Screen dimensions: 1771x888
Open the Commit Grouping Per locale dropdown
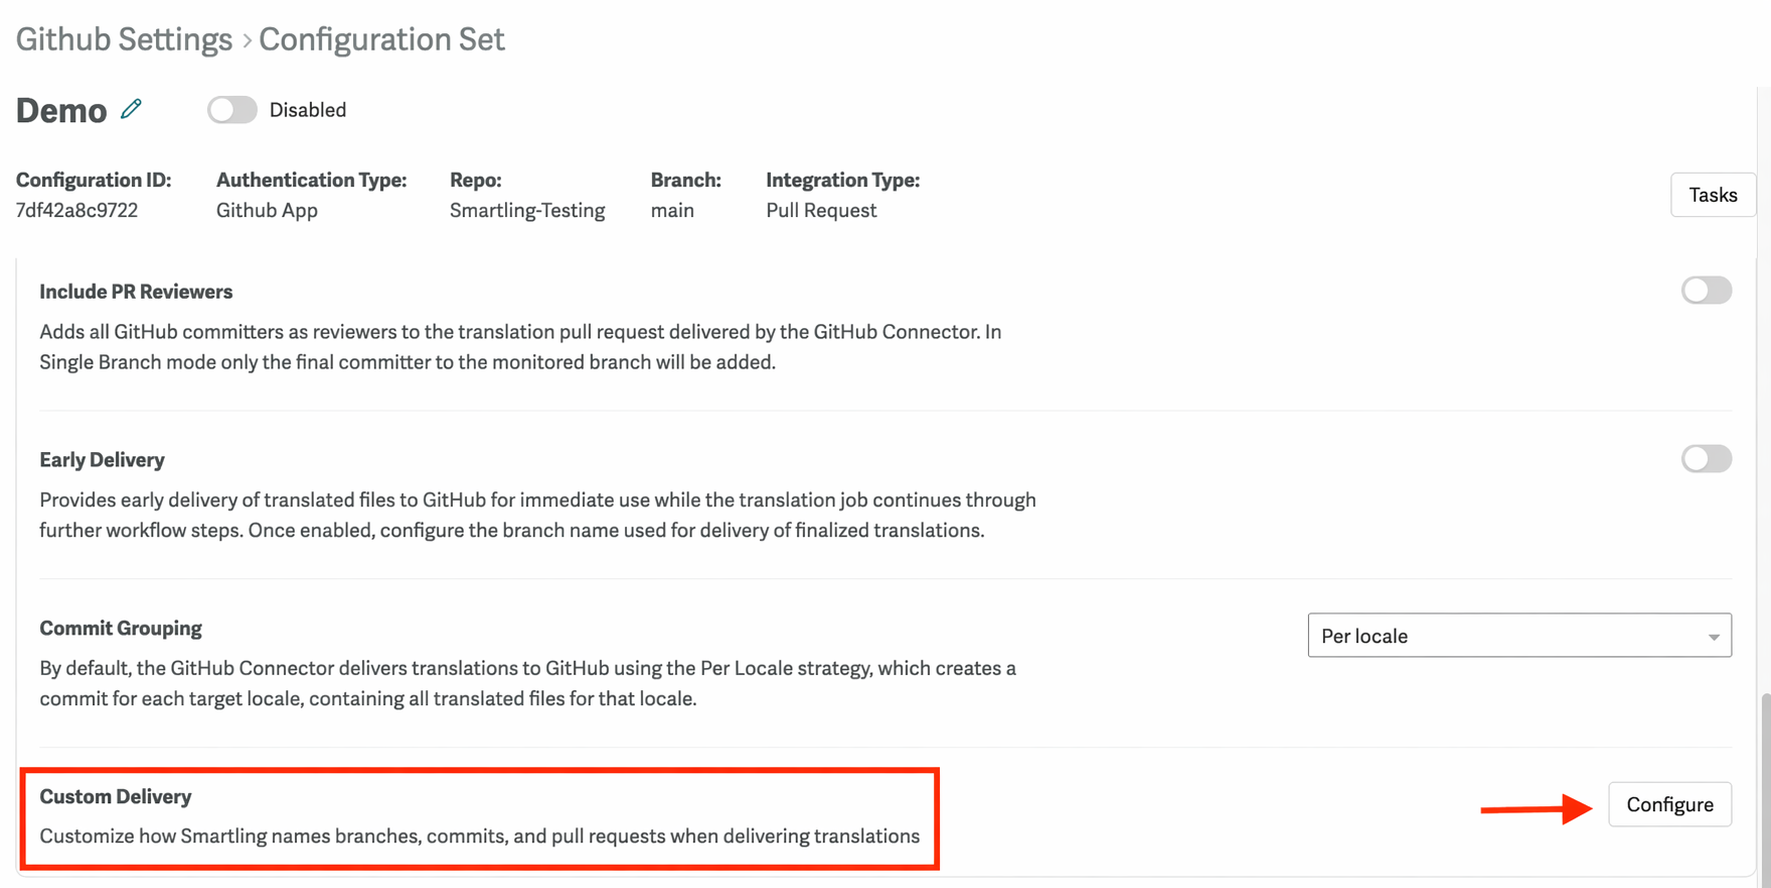[x=1518, y=636]
